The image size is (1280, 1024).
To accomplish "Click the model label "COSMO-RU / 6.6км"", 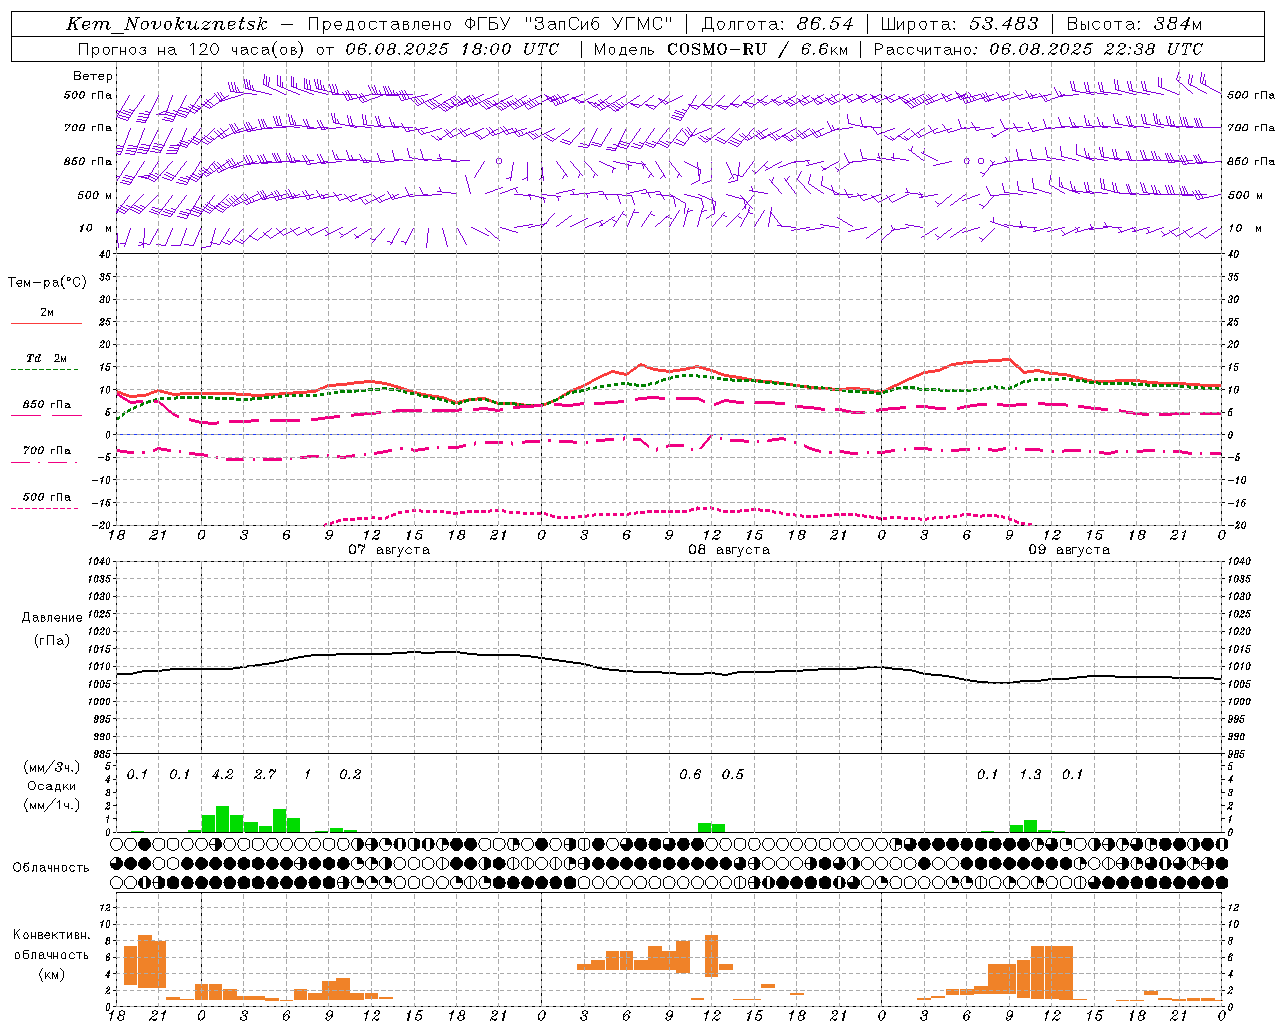I will [x=760, y=49].
